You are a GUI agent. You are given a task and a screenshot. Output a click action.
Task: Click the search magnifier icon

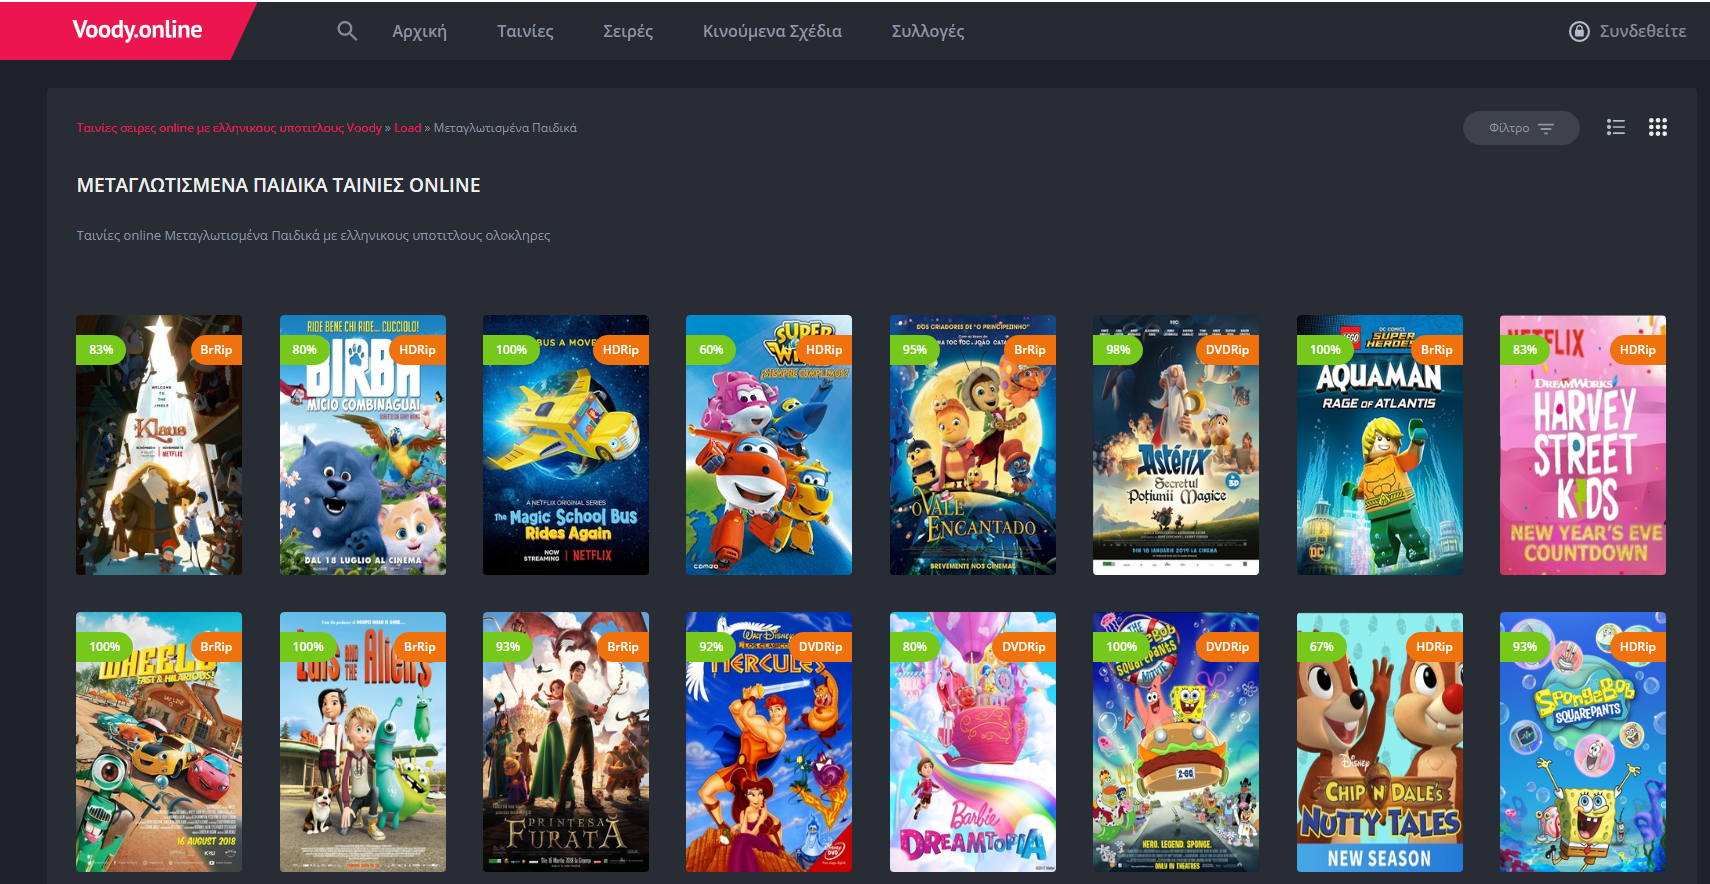347,31
